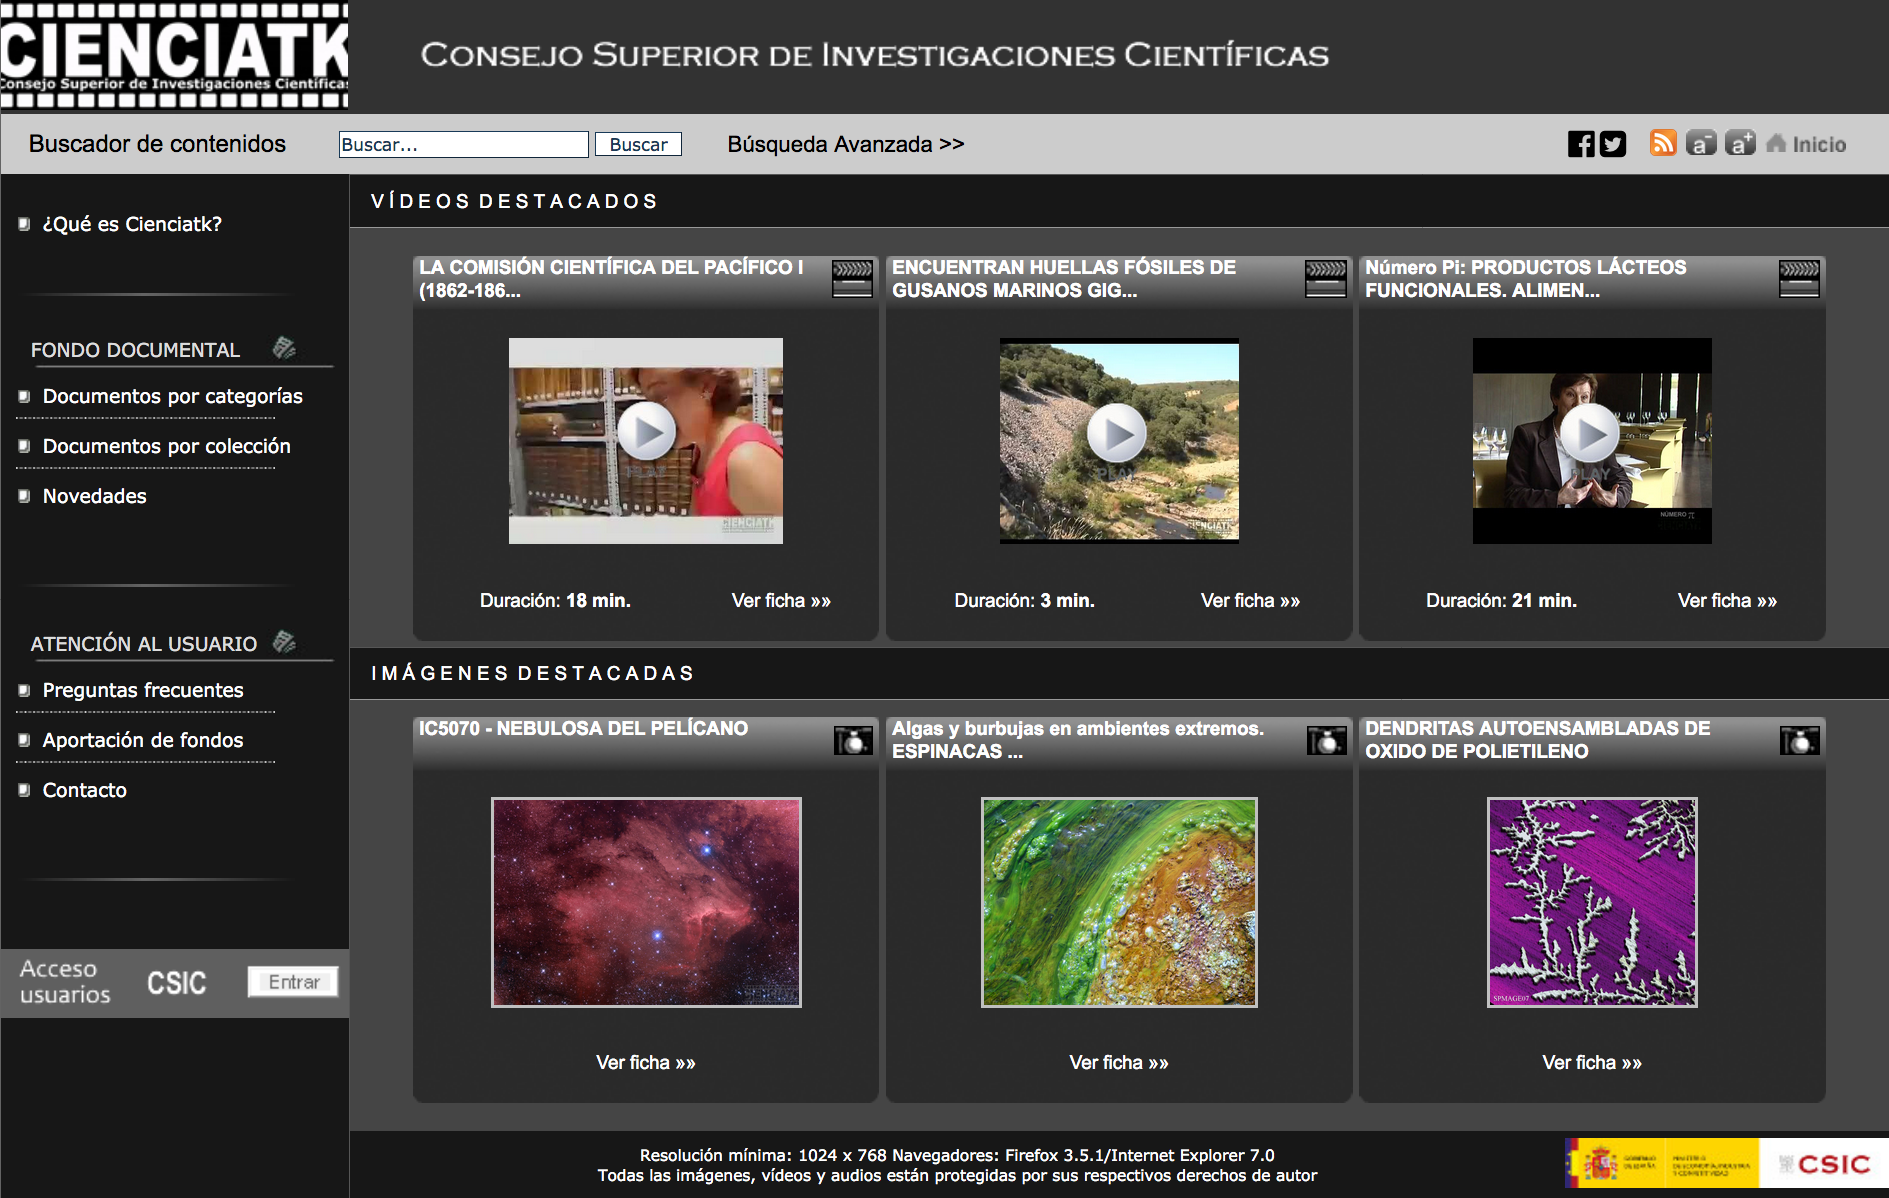Click title 'Algas y burbujas en ambientes extremos'
The image size is (1889, 1198).
click(1078, 740)
